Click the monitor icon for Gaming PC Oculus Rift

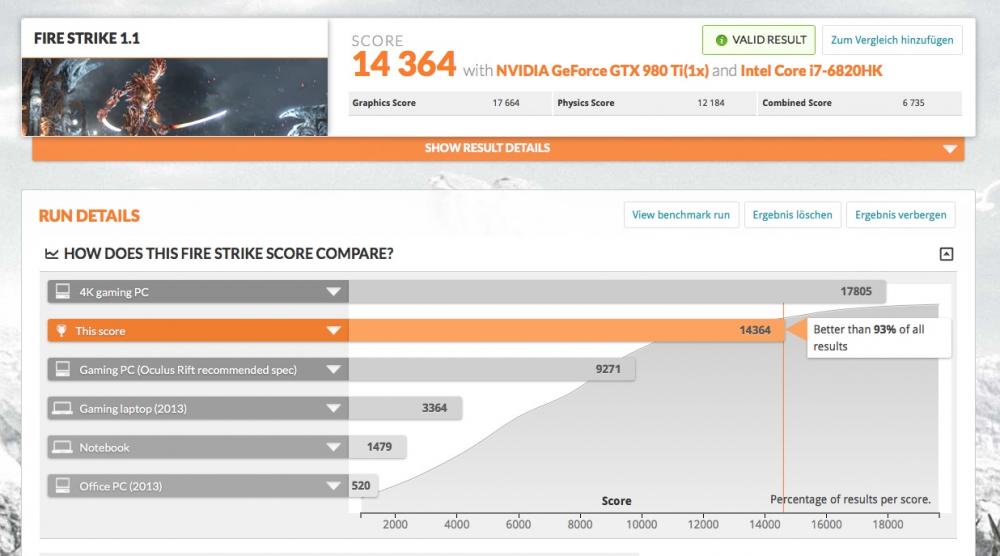[x=62, y=370]
